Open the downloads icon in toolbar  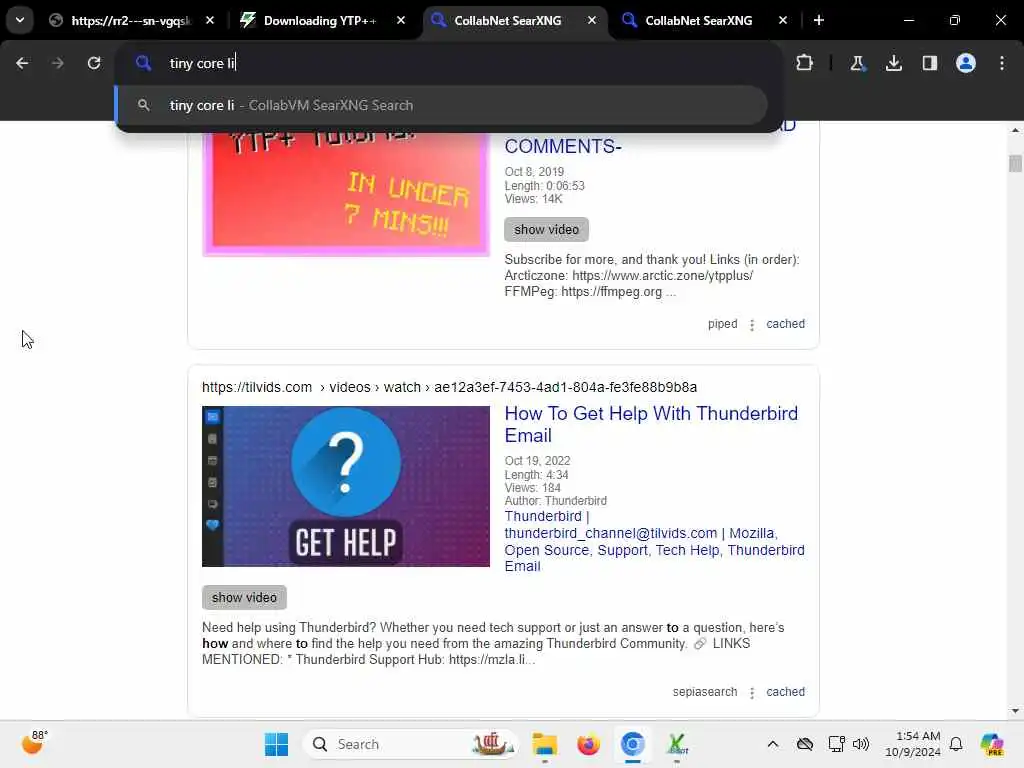click(893, 63)
